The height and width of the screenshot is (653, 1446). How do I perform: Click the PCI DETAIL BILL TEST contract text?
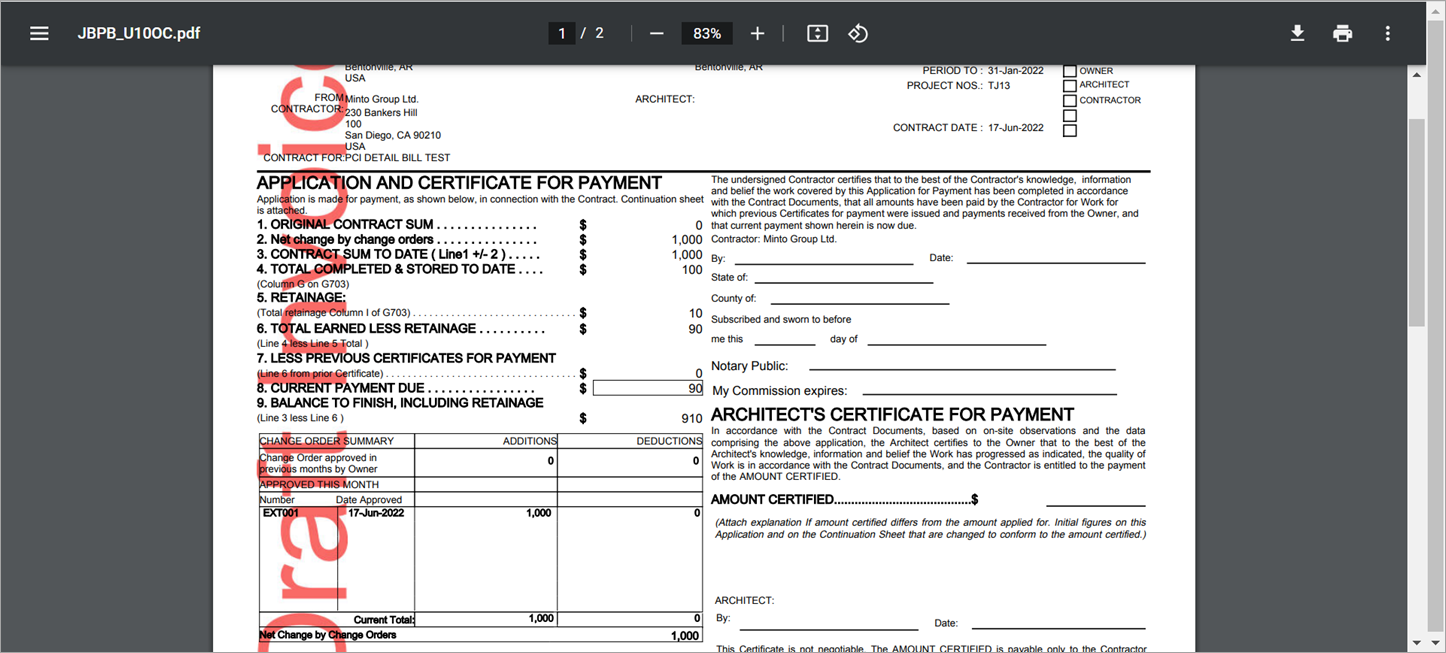[397, 158]
